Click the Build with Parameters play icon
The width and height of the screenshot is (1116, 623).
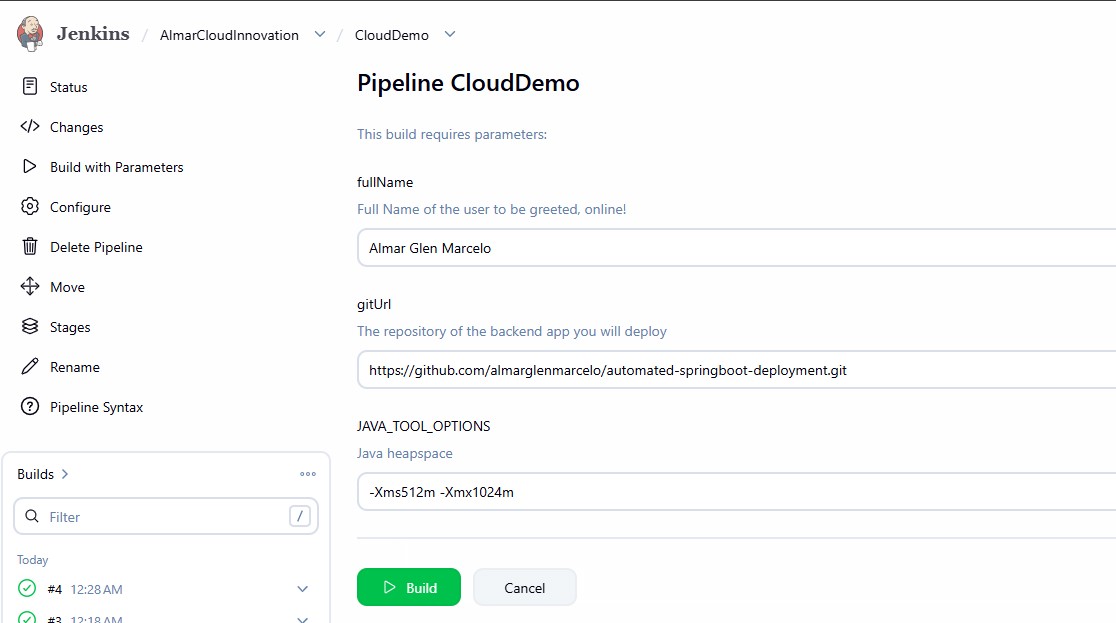31,167
